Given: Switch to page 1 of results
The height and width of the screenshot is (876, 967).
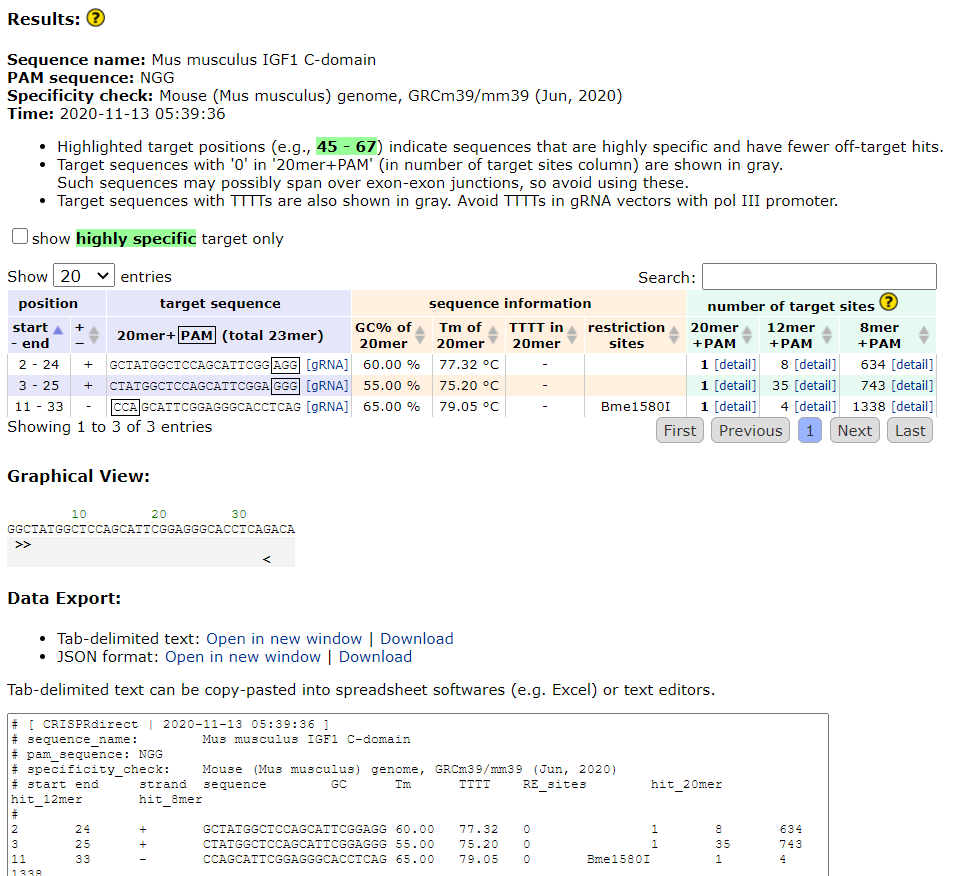Looking at the screenshot, I should pyautogui.click(x=810, y=430).
